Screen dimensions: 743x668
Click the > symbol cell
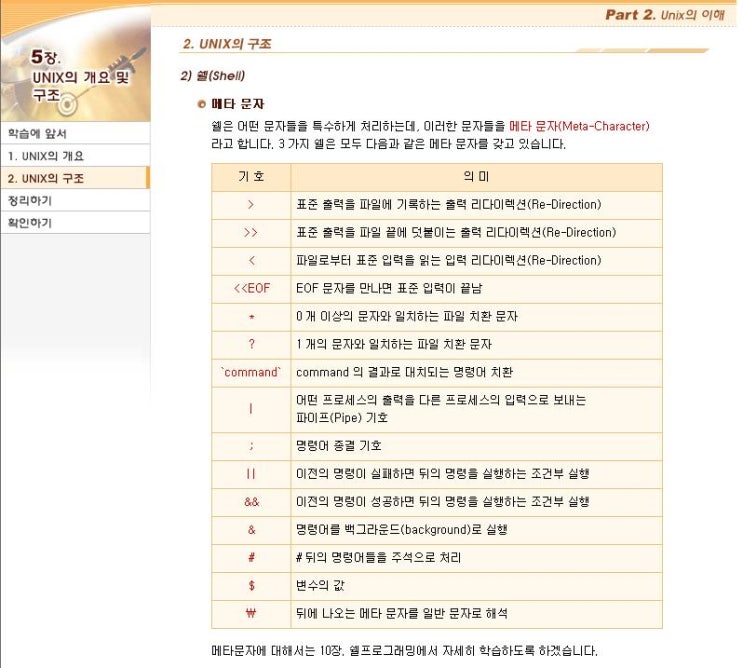[251, 205]
